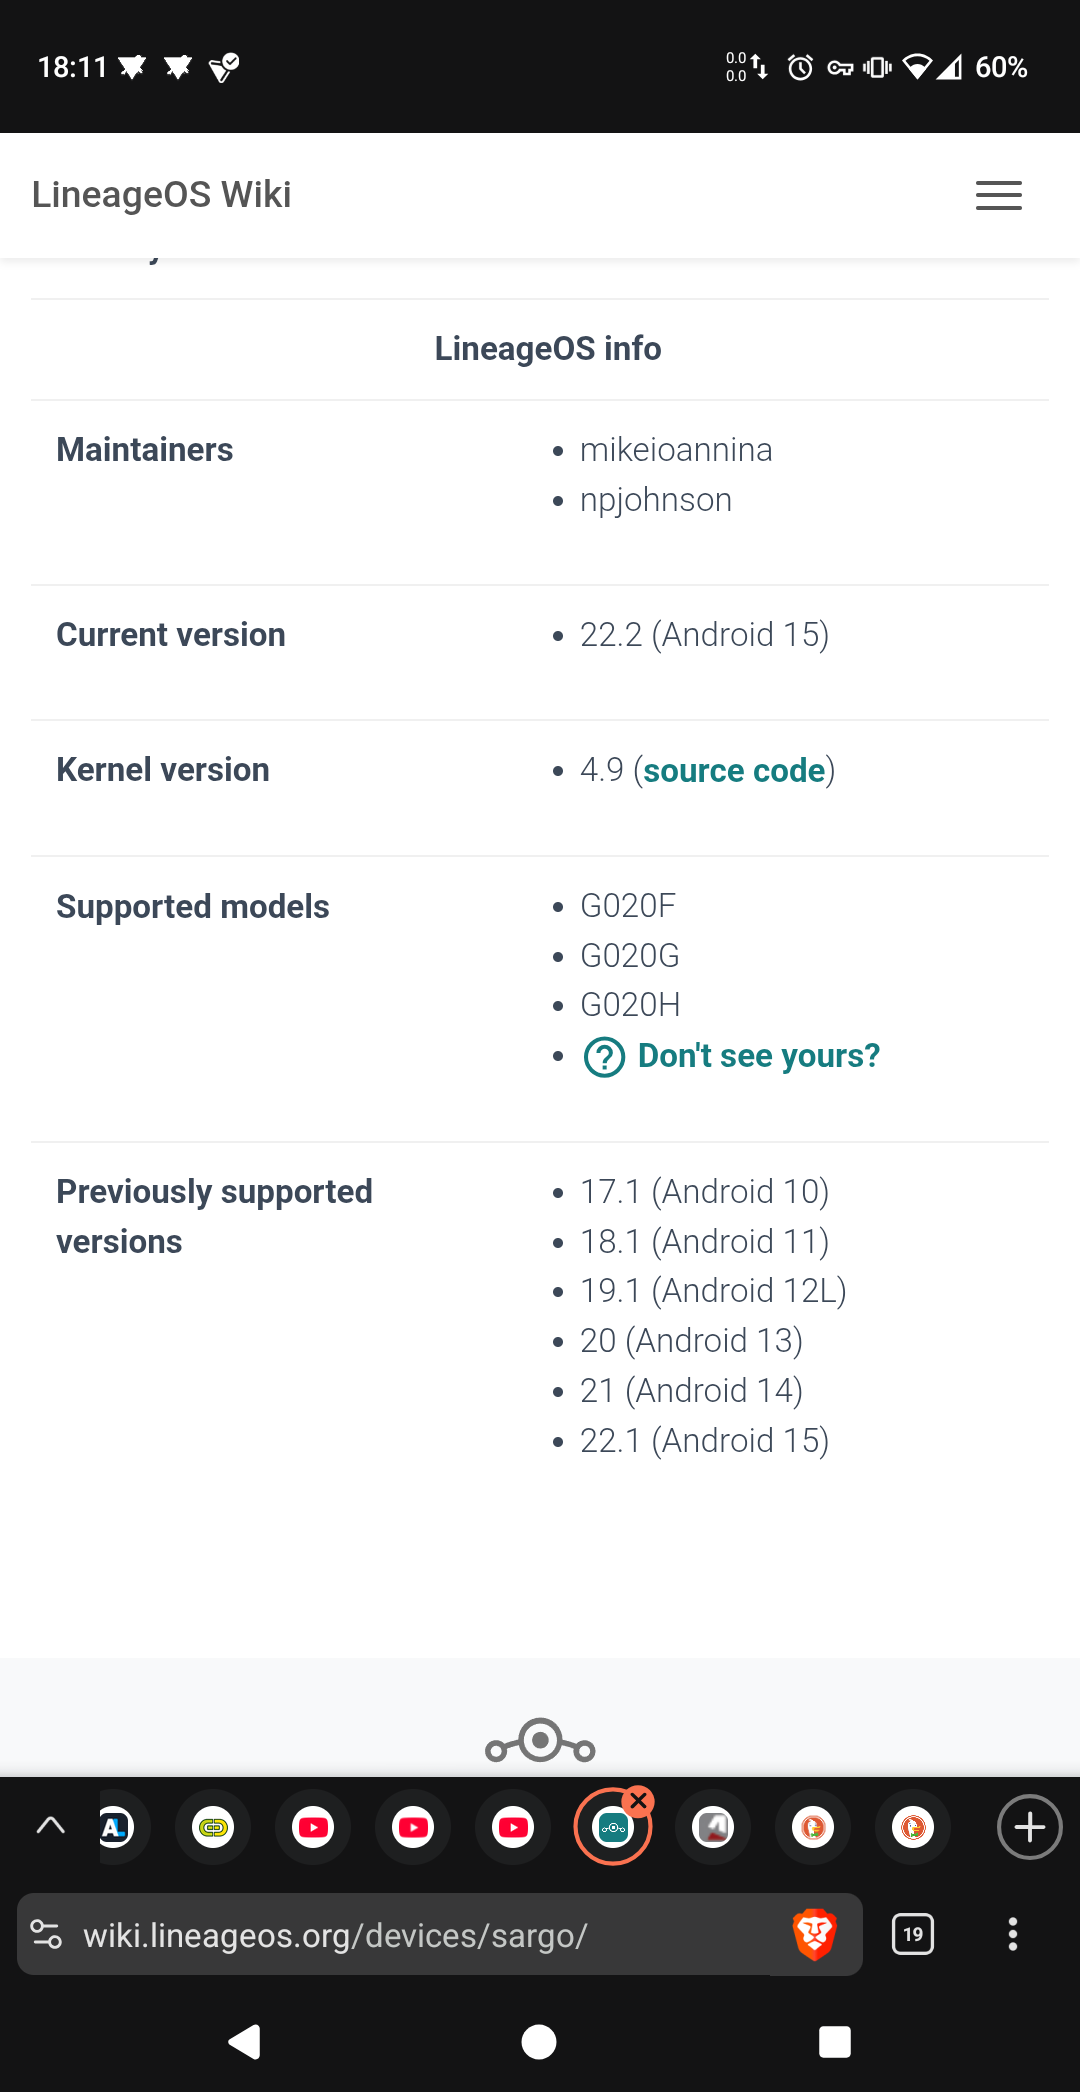This screenshot has height=2092, width=1080.
Task: Tap the LineageOS logo in the footer
Action: [540, 1742]
